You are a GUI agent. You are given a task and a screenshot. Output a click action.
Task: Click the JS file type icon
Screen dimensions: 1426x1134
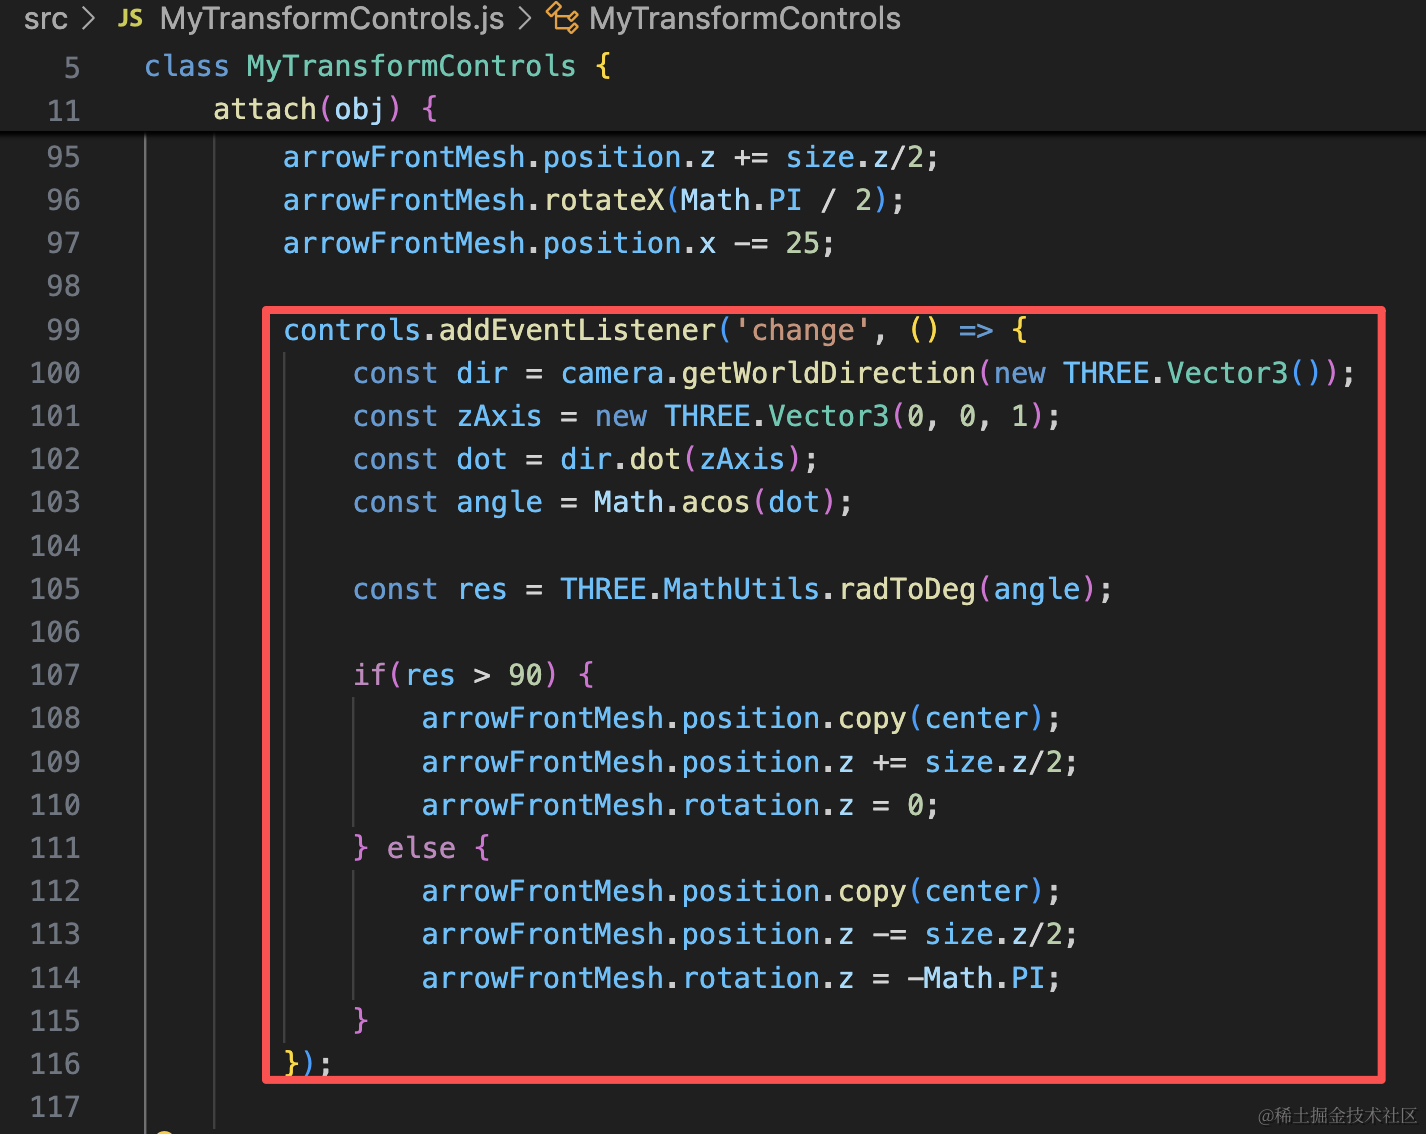tap(130, 18)
